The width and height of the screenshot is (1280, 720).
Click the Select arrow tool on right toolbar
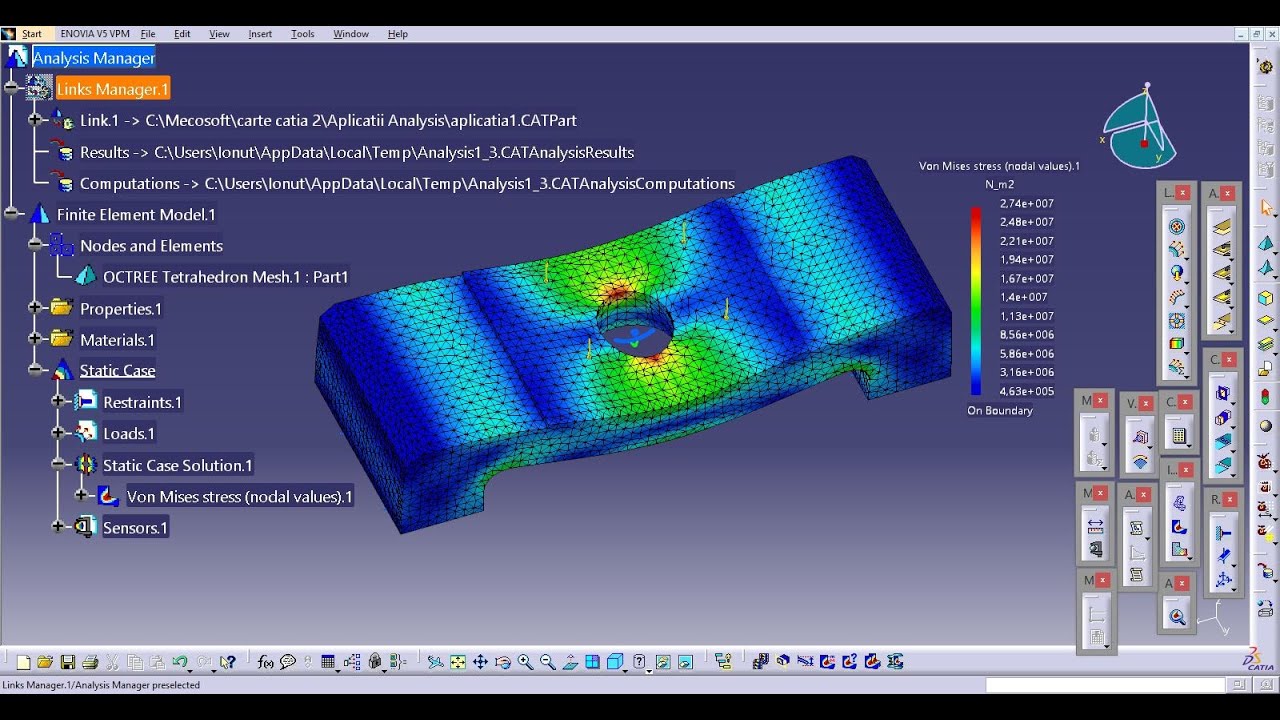tap(1267, 208)
